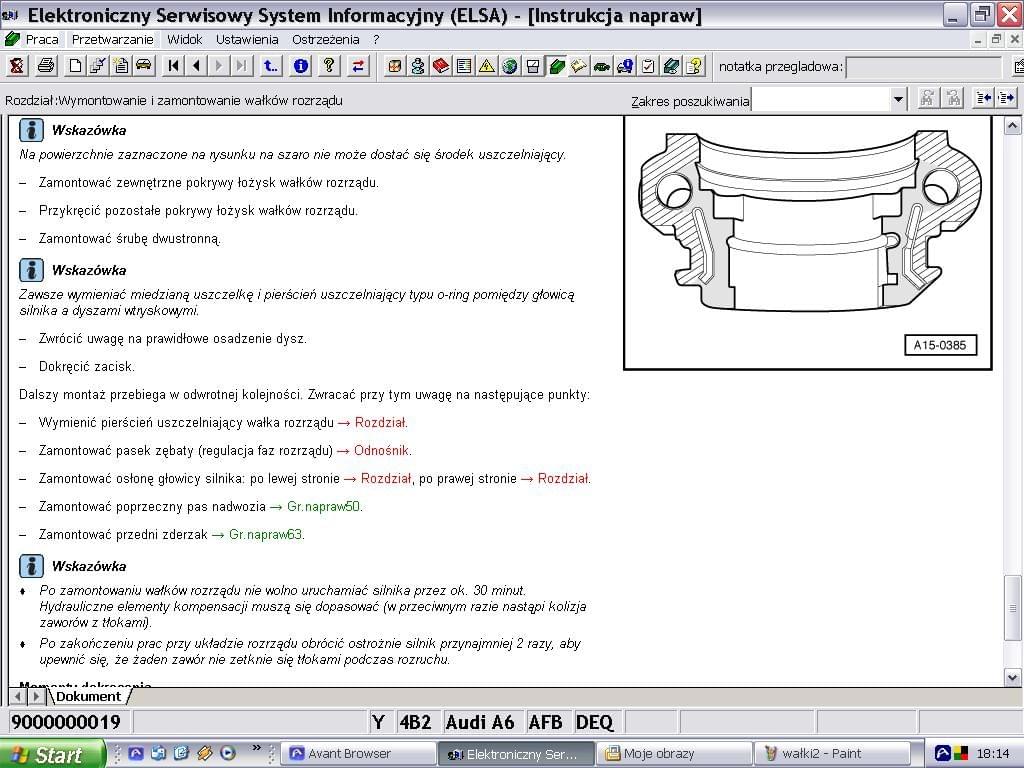
Task: Click the white box with lid icon
Action: tap(533, 65)
